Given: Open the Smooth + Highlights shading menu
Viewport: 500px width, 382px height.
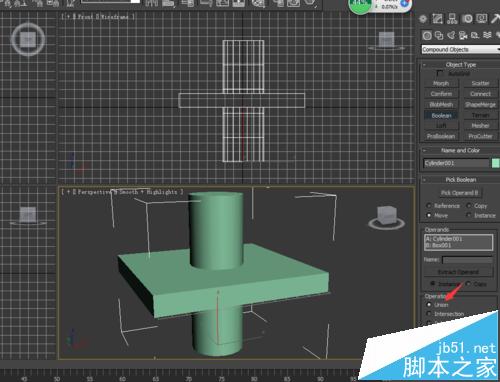Looking at the screenshot, I should [x=148, y=192].
